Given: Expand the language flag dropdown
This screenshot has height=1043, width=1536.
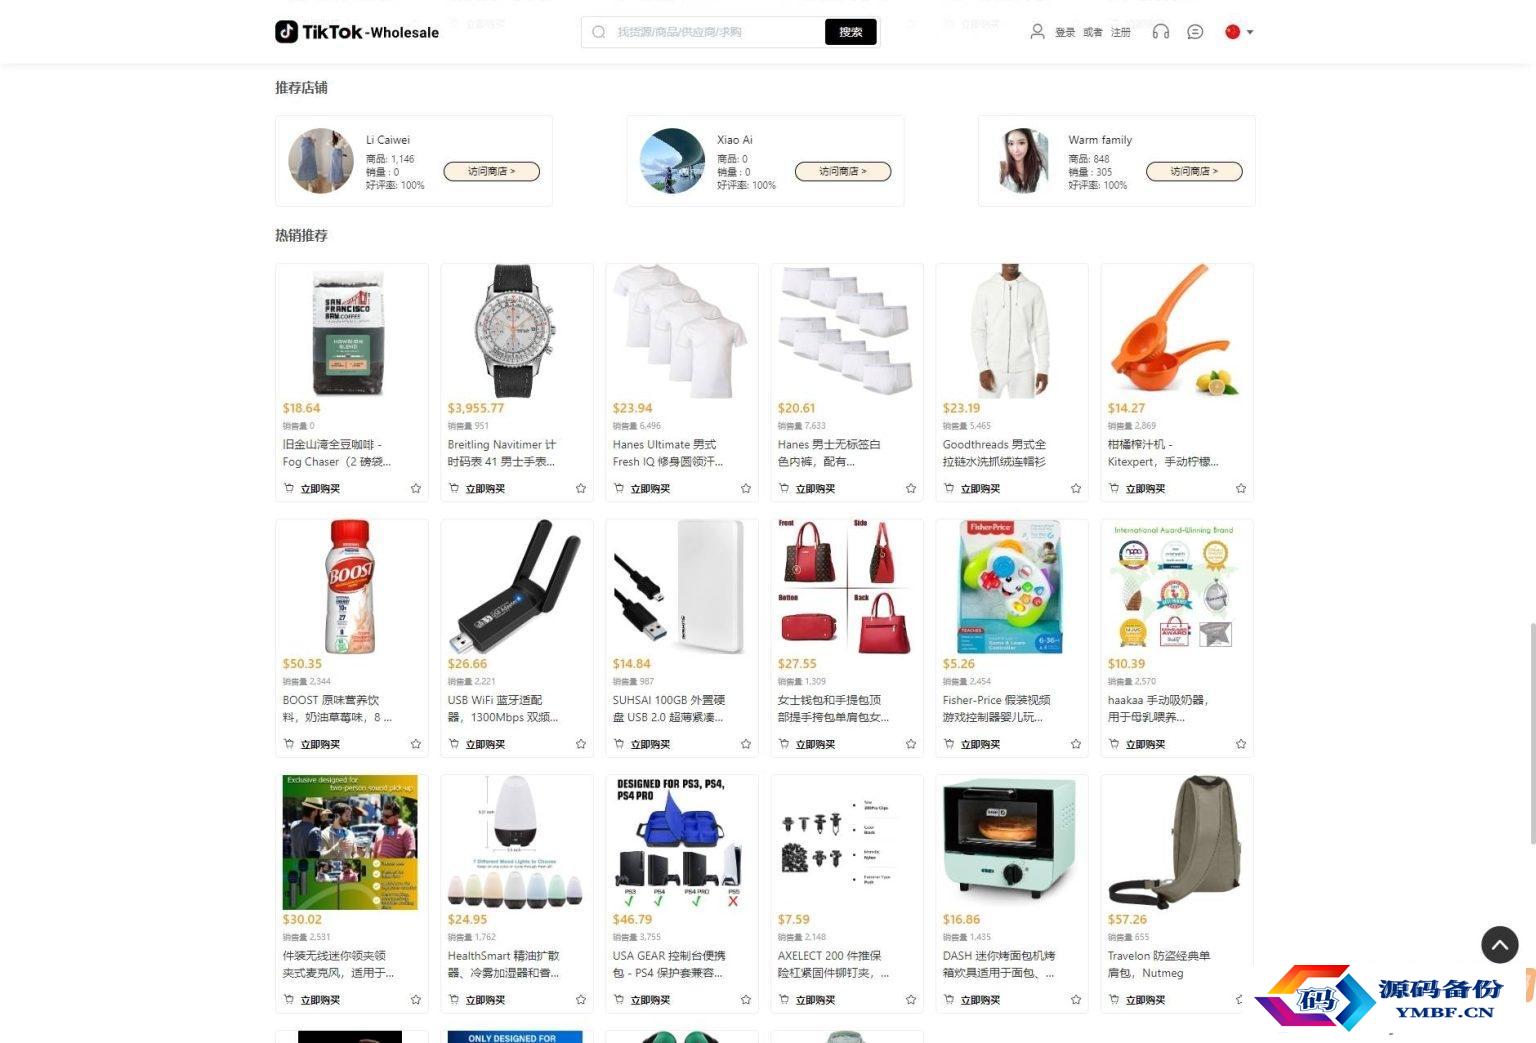Looking at the screenshot, I should coord(1239,32).
